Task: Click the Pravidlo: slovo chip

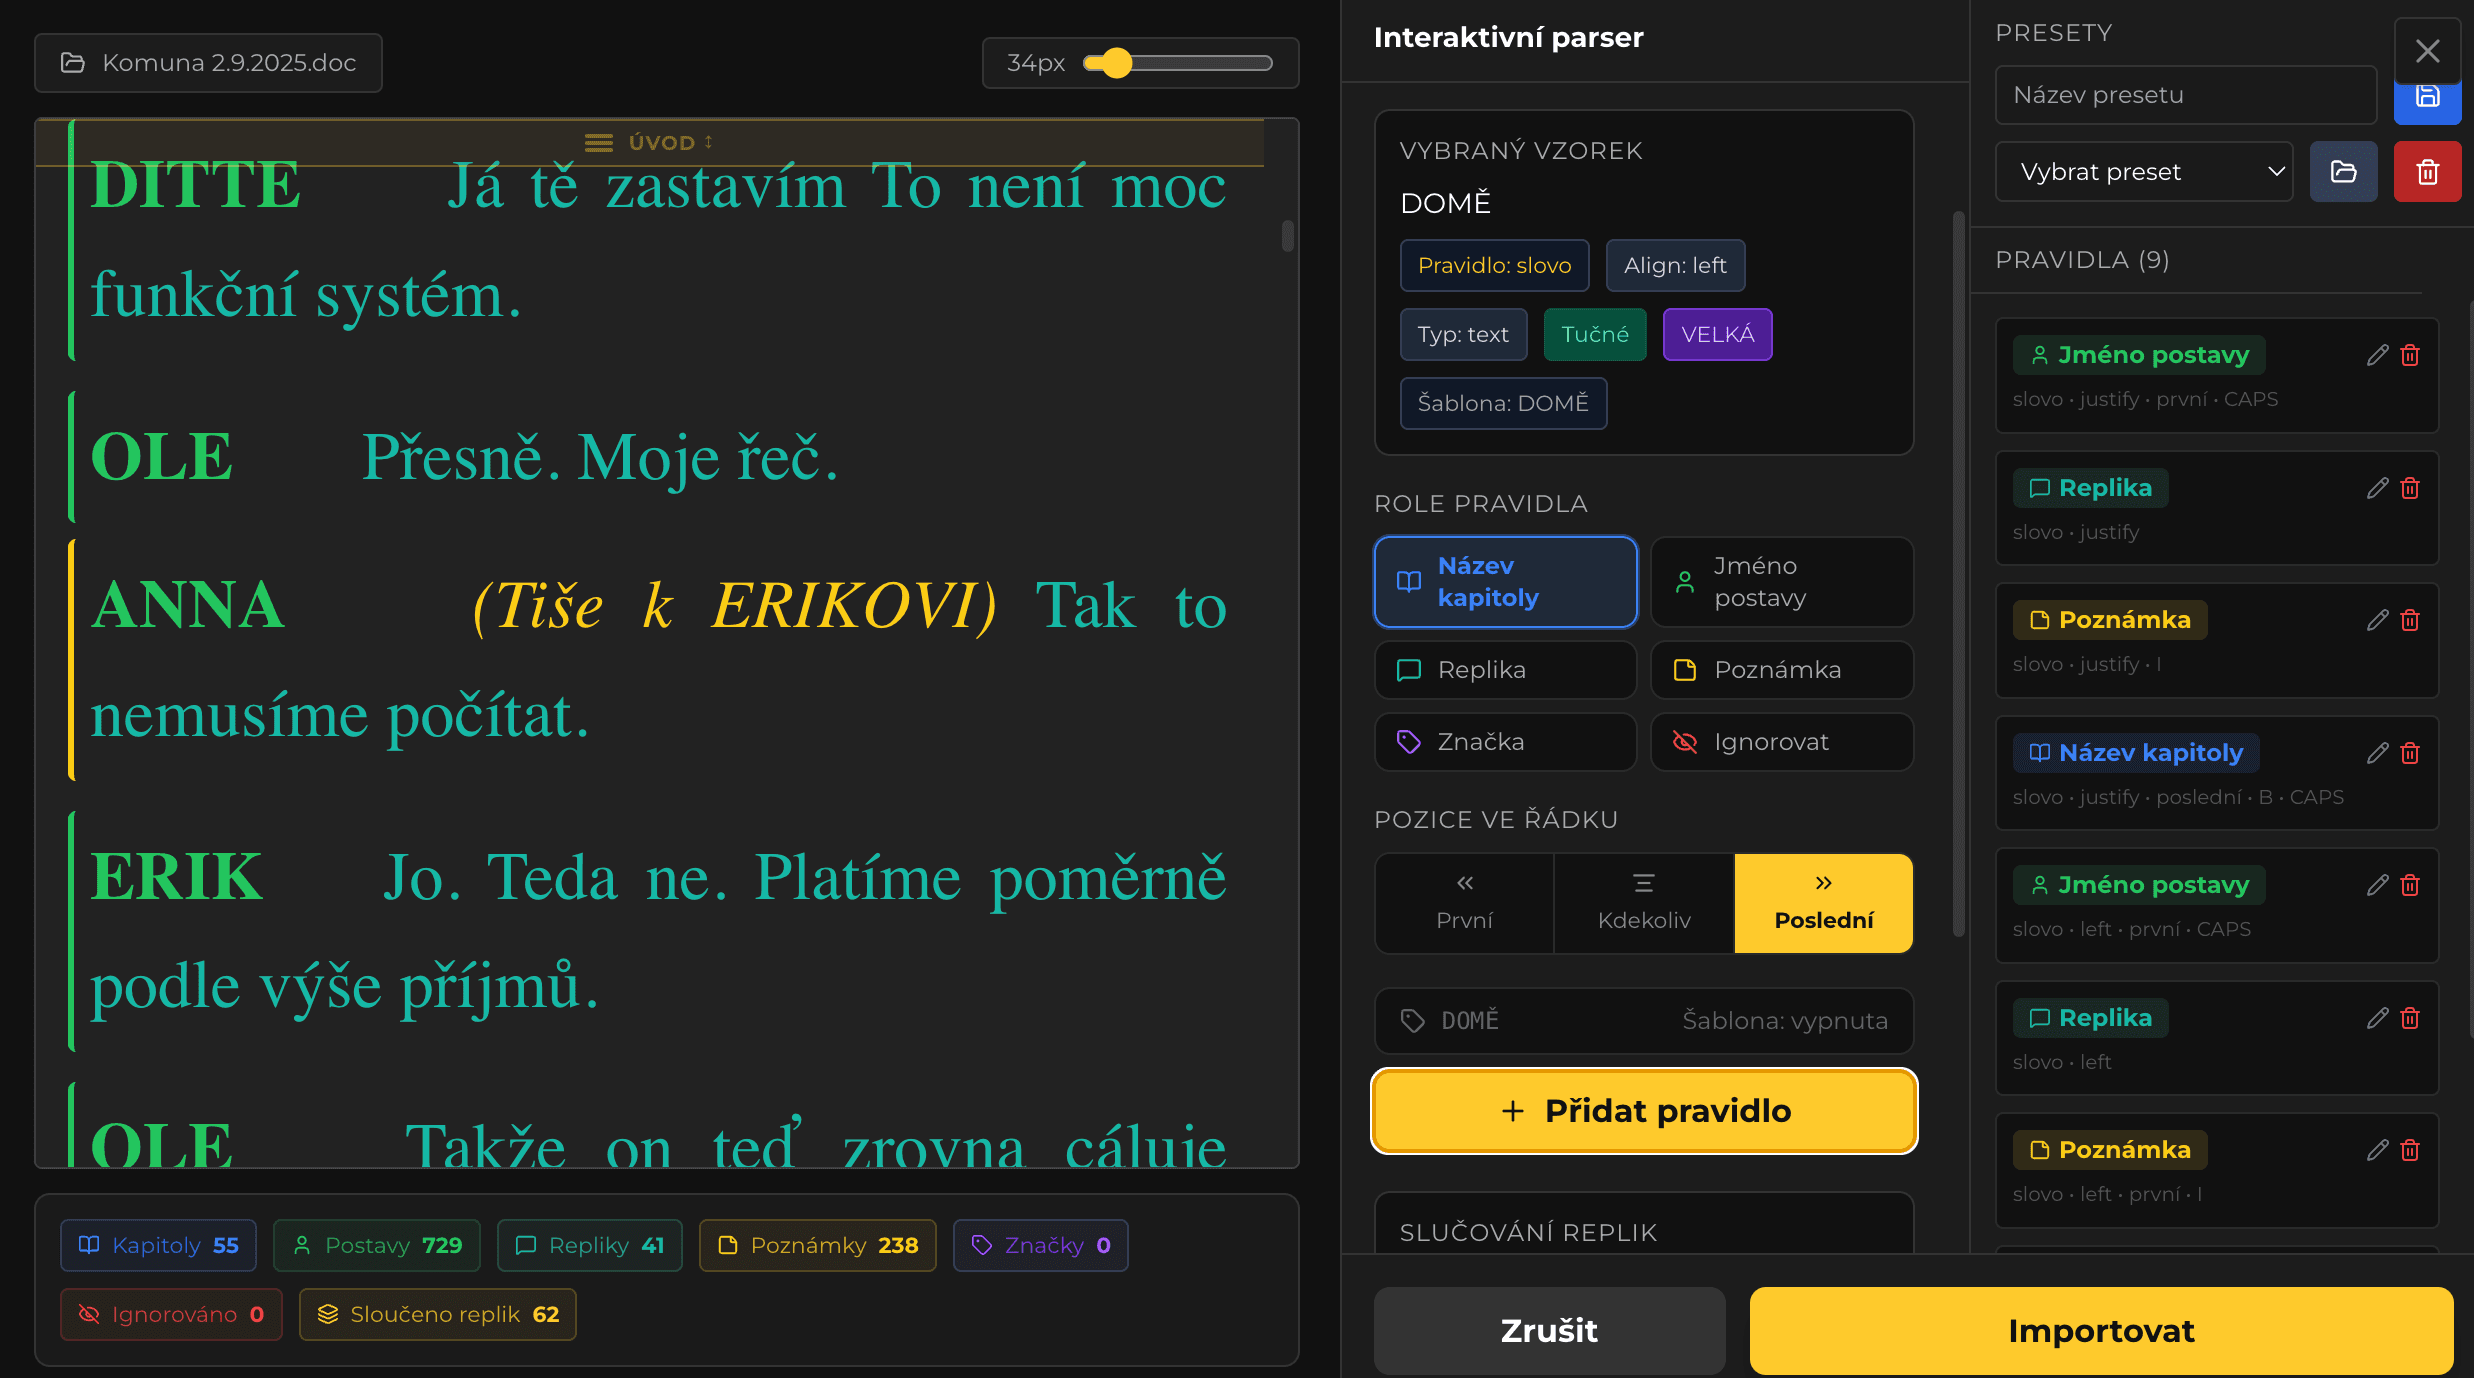Action: (x=1494, y=266)
